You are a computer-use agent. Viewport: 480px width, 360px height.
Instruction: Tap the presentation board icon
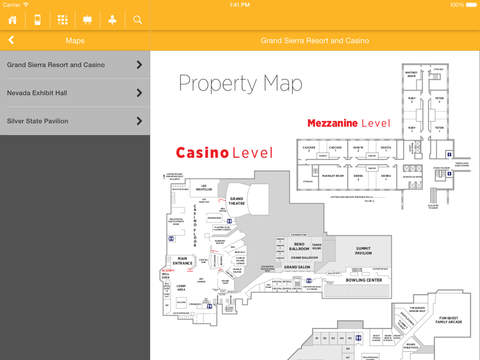pos(87,20)
